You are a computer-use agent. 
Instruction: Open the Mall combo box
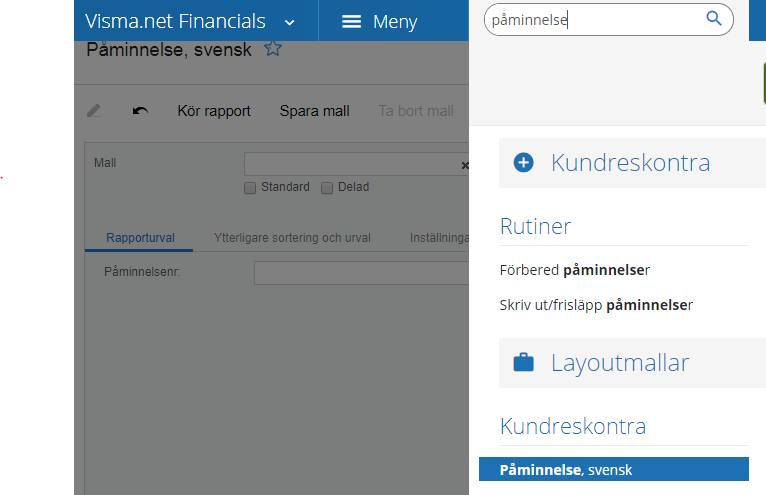point(352,164)
